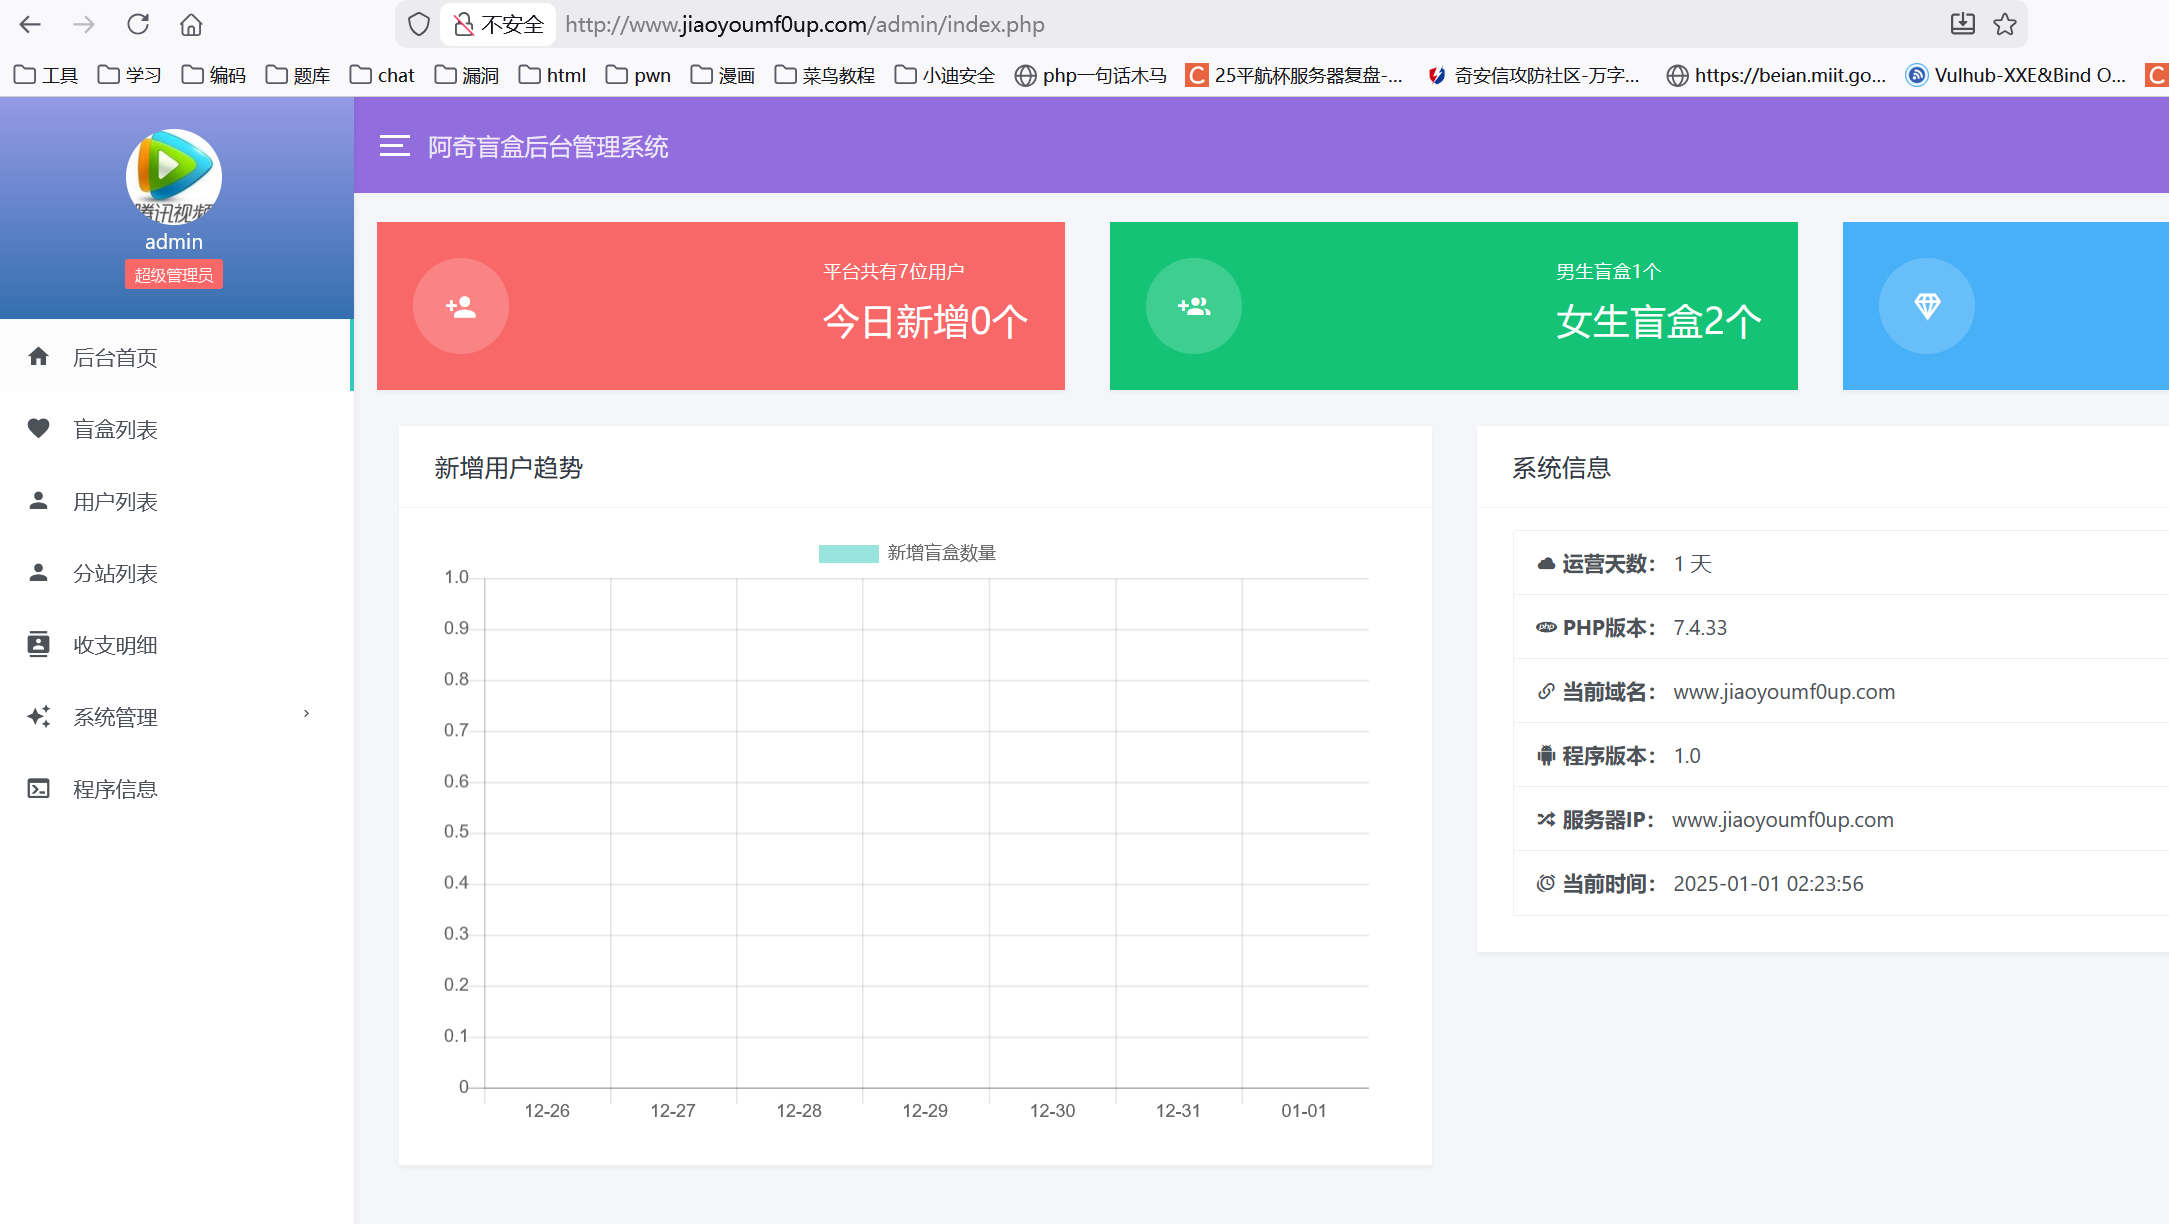Image resolution: width=2169 pixels, height=1224 pixels.
Task: Click the browser forward arrow
Action: pos(84,24)
